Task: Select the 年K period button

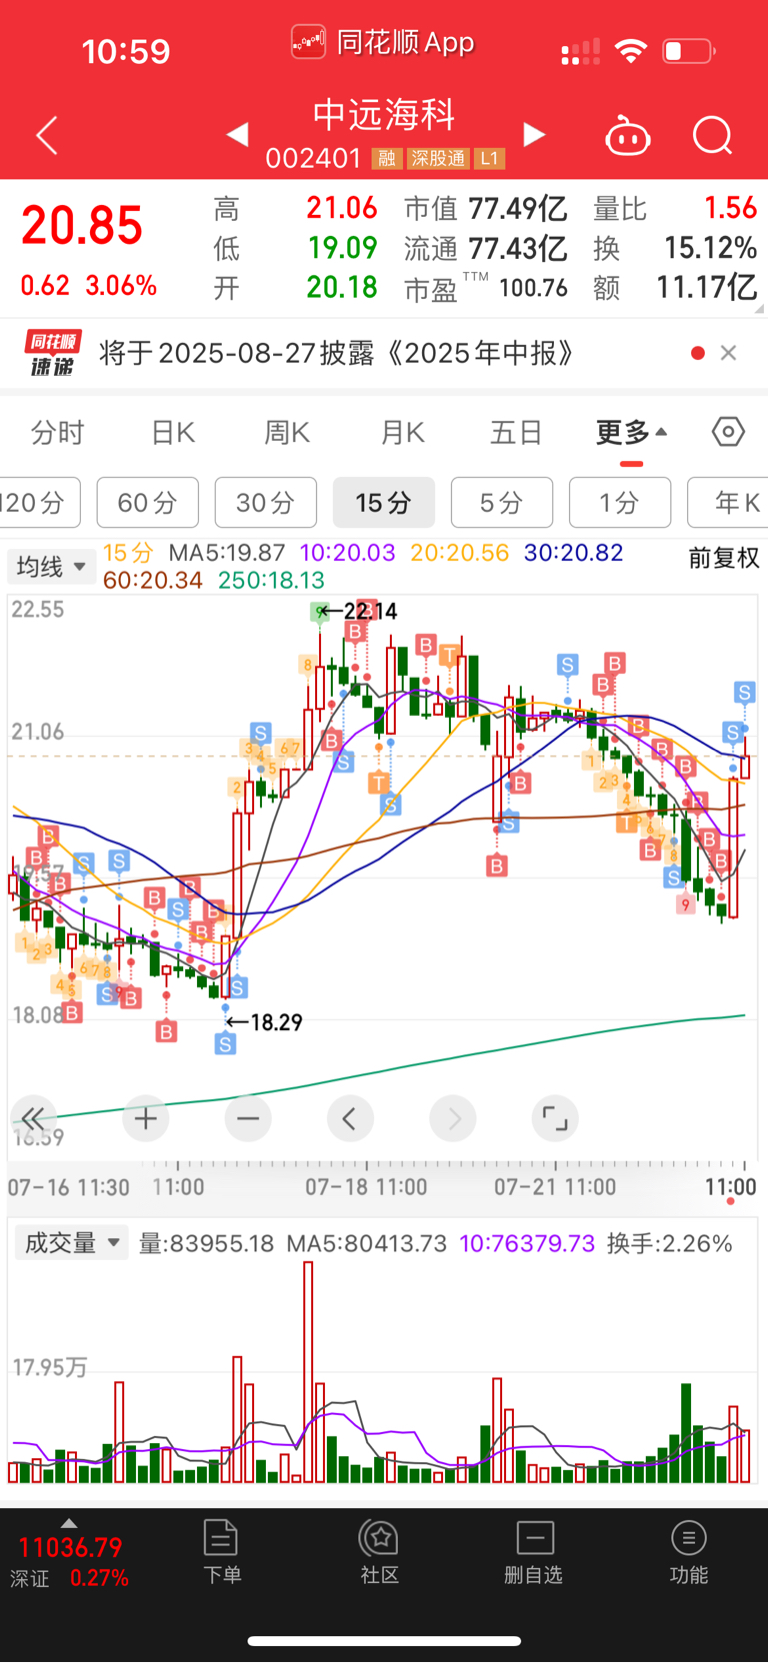Action: pyautogui.click(x=728, y=502)
